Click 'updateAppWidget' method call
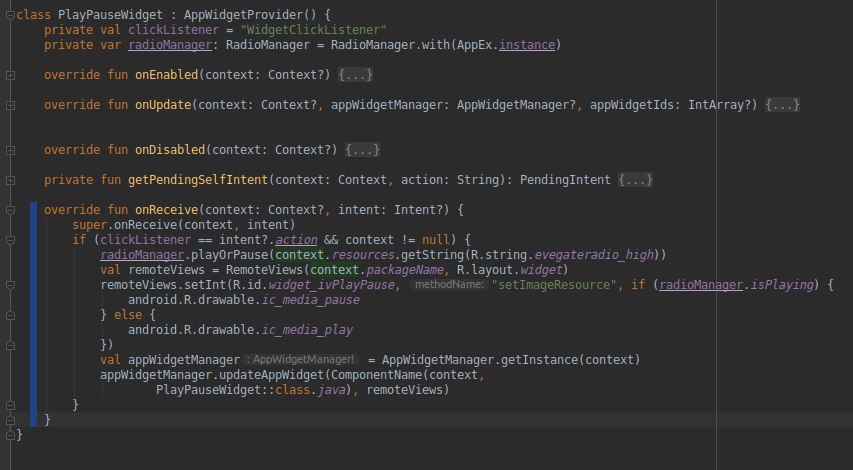853x470 pixels. [x=271, y=375]
